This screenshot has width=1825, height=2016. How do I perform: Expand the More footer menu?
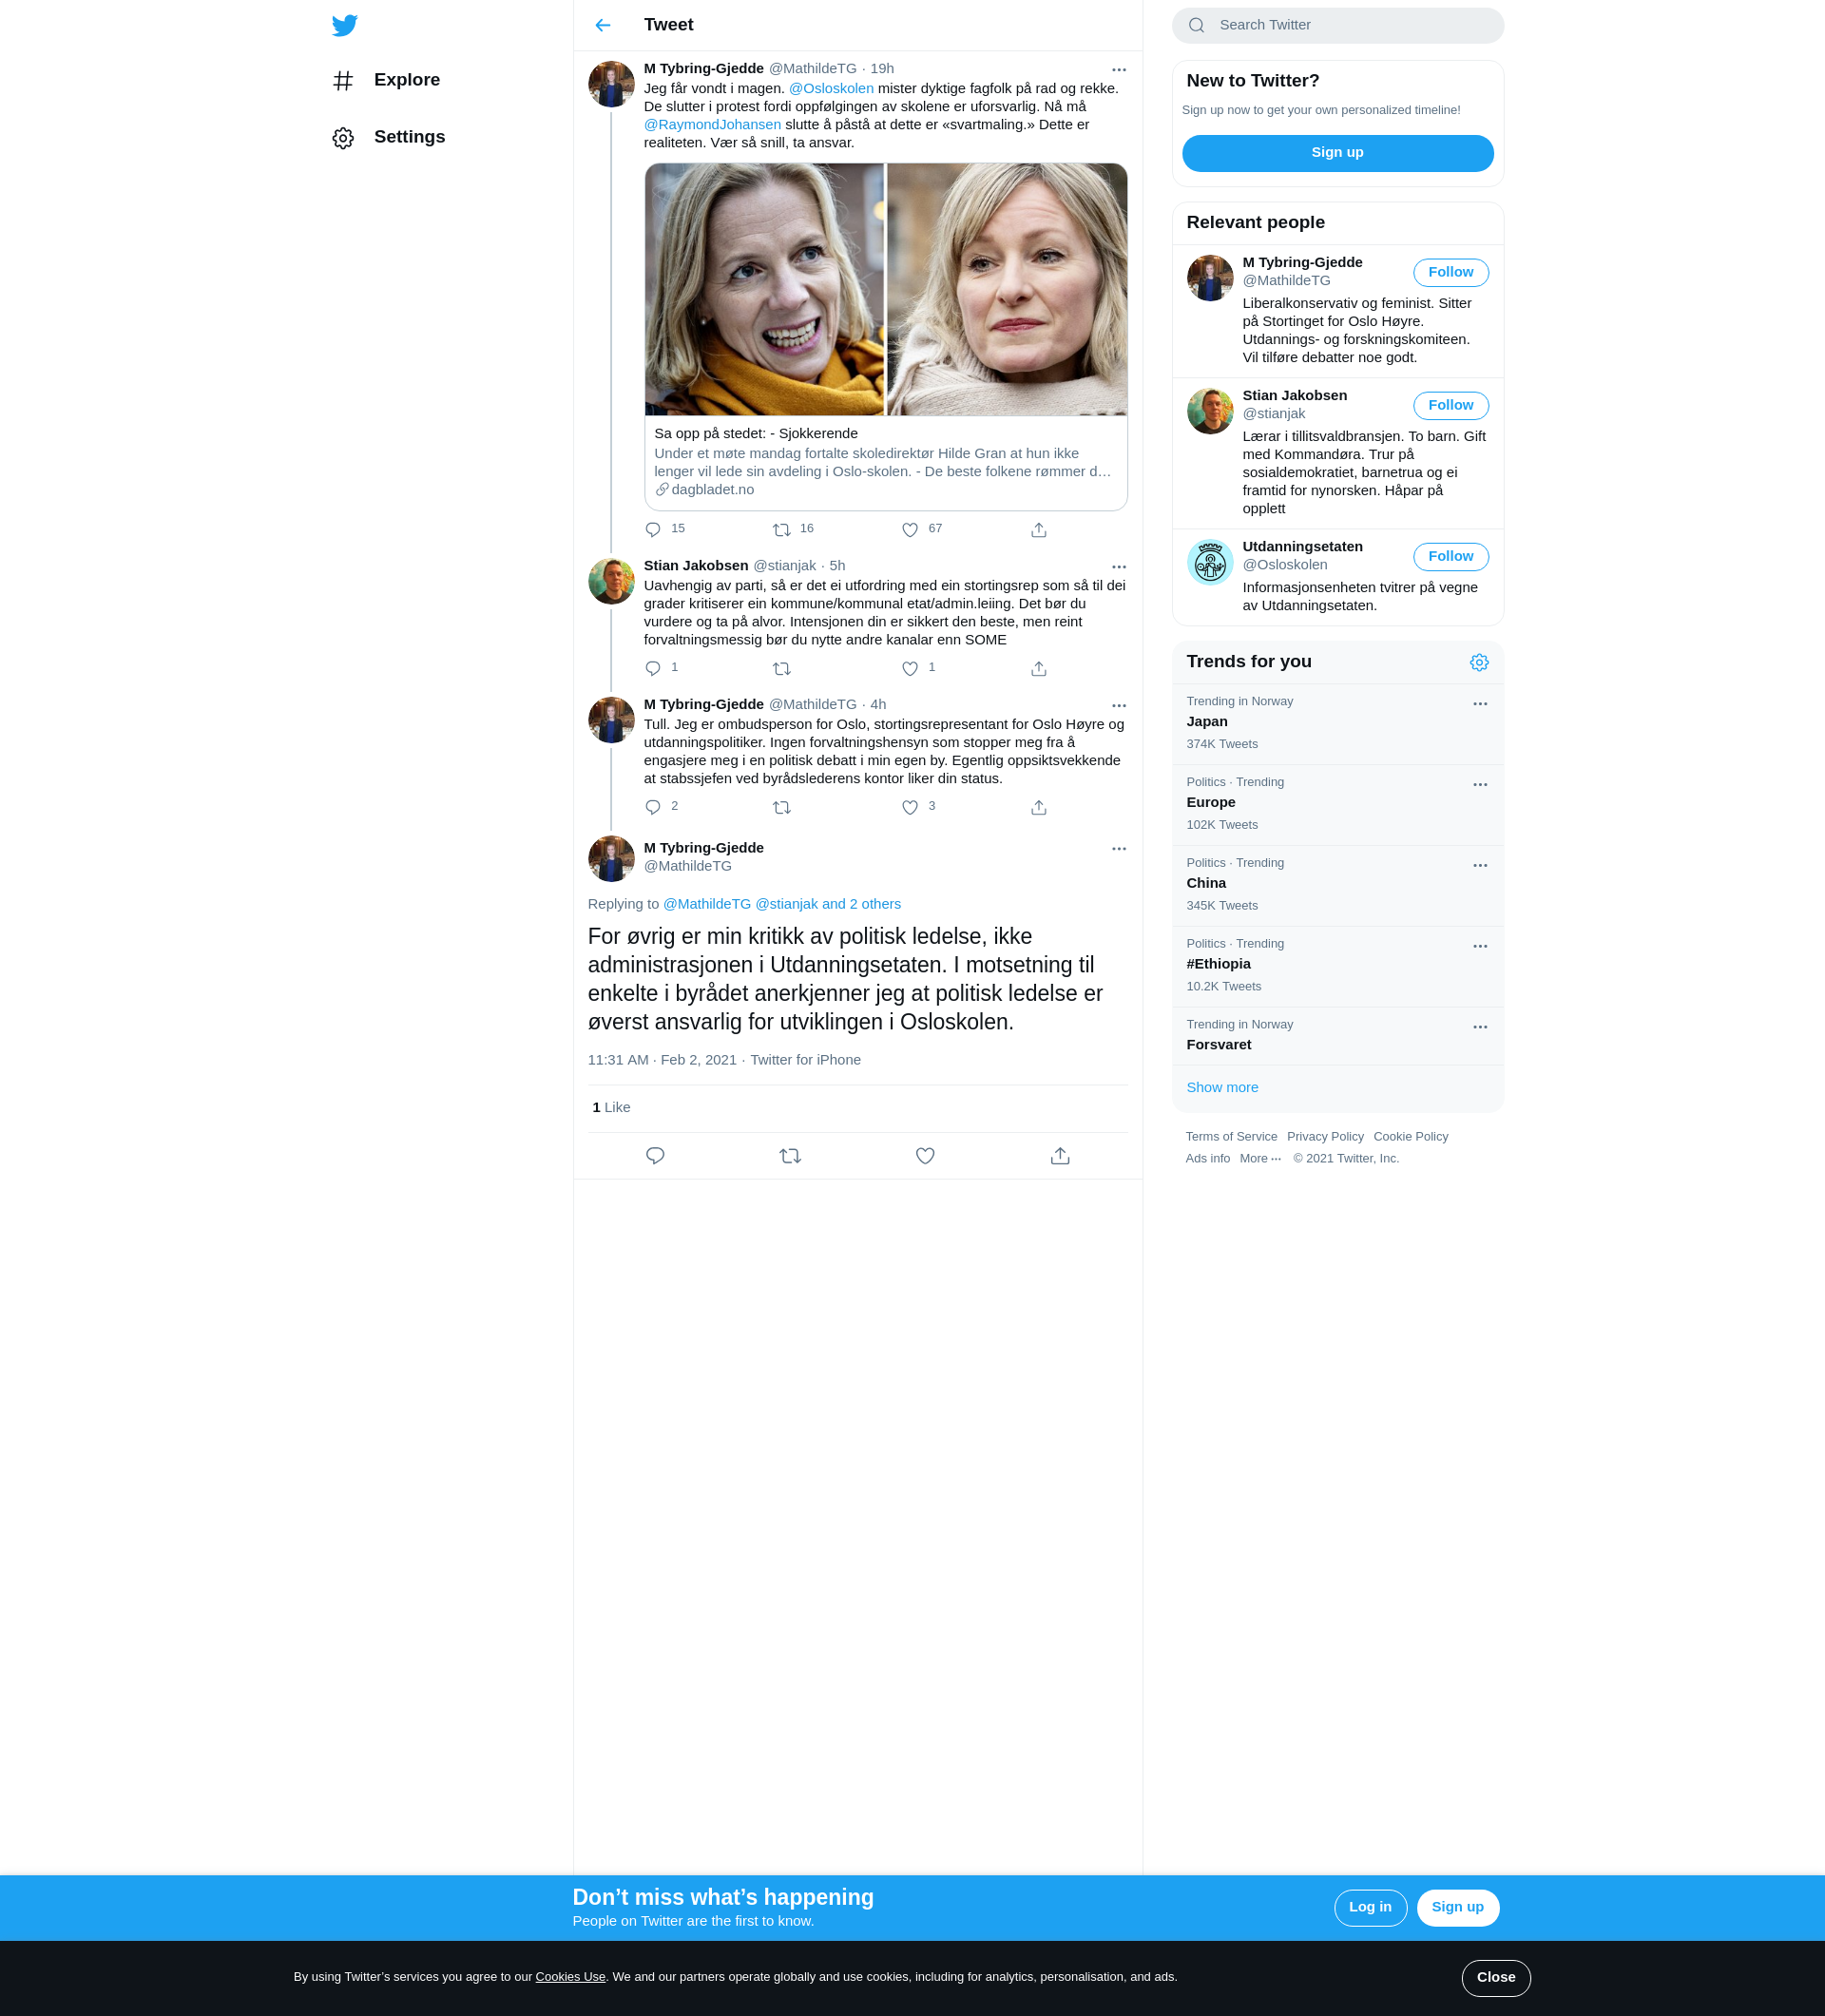click(x=1259, y=1159)
